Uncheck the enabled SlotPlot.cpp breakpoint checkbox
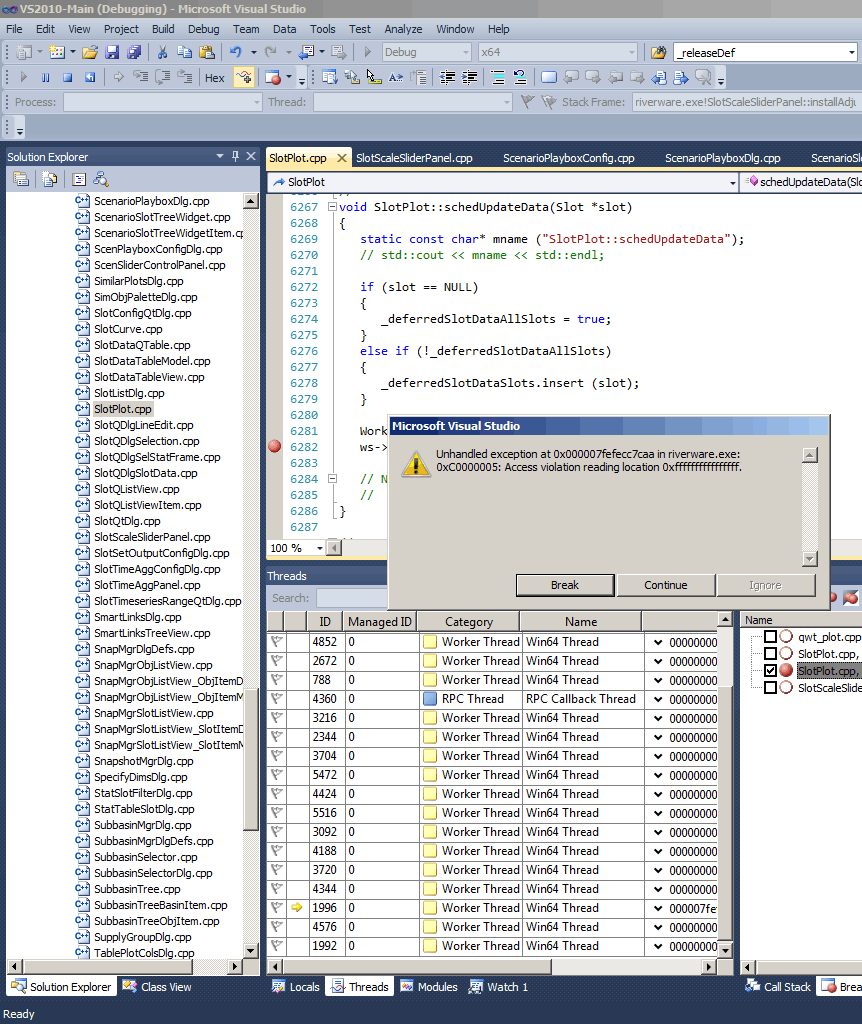This screenshot has width=862, height=1024. (x=770, y=671)
